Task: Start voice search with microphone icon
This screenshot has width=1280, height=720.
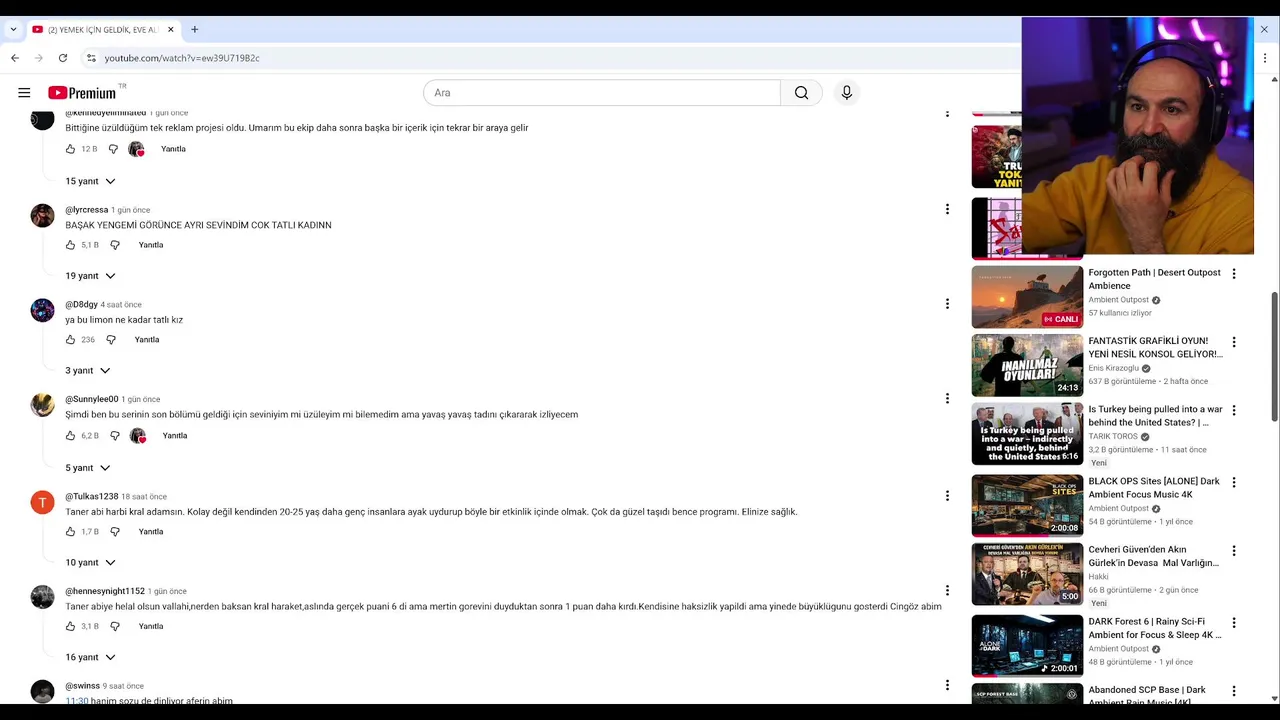Action: (847, 93)
